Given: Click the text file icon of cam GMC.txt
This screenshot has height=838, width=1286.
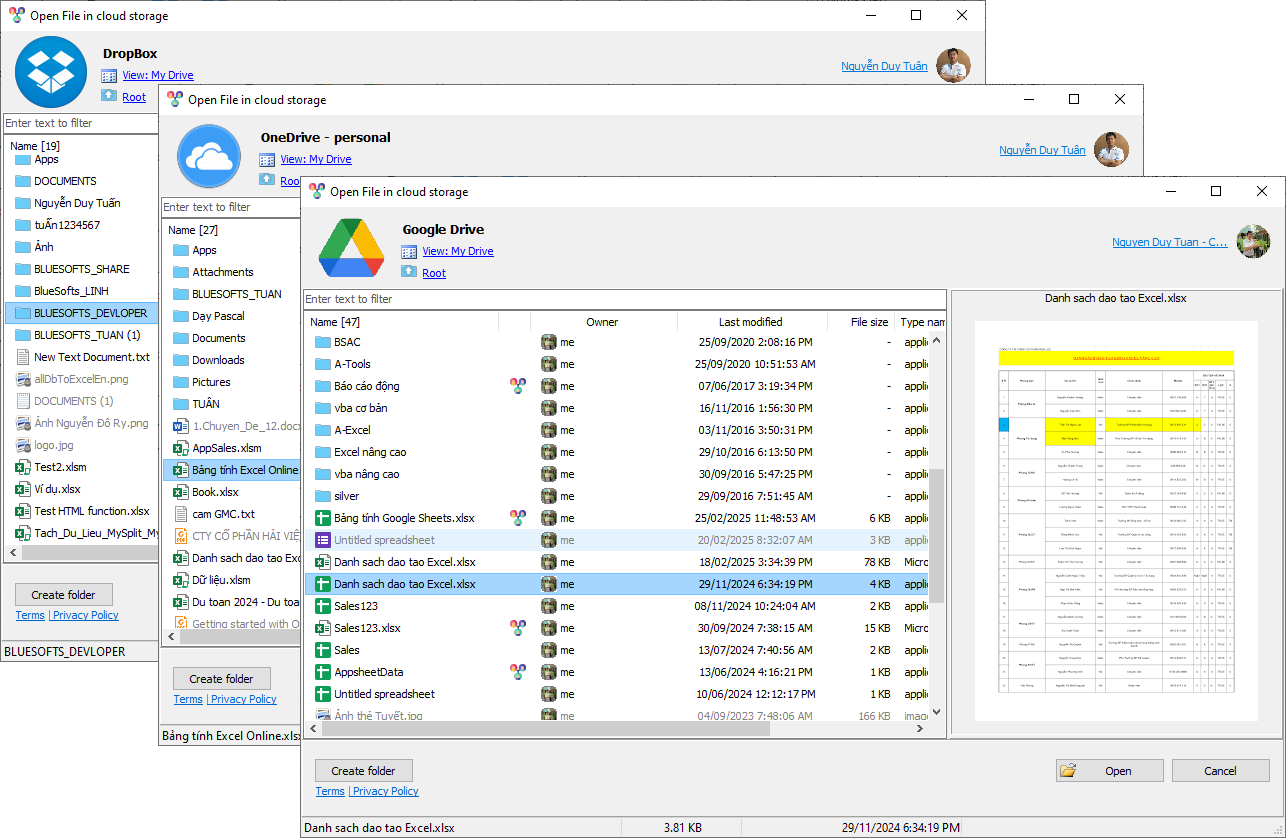Looking at the screenshot, I should tap(181, 514).
